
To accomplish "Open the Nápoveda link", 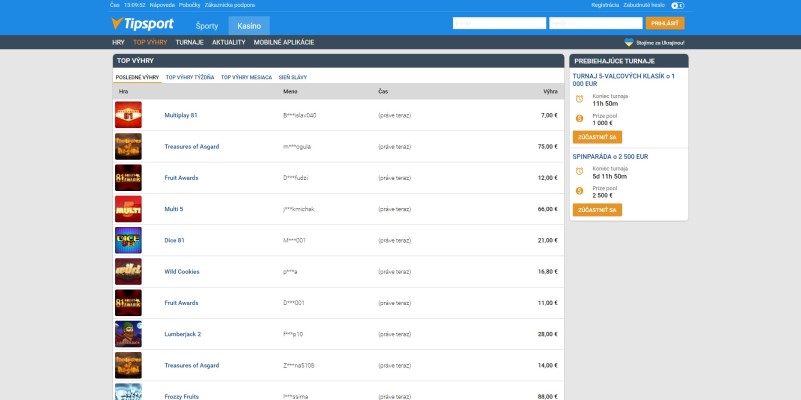I will pos(162,5).
